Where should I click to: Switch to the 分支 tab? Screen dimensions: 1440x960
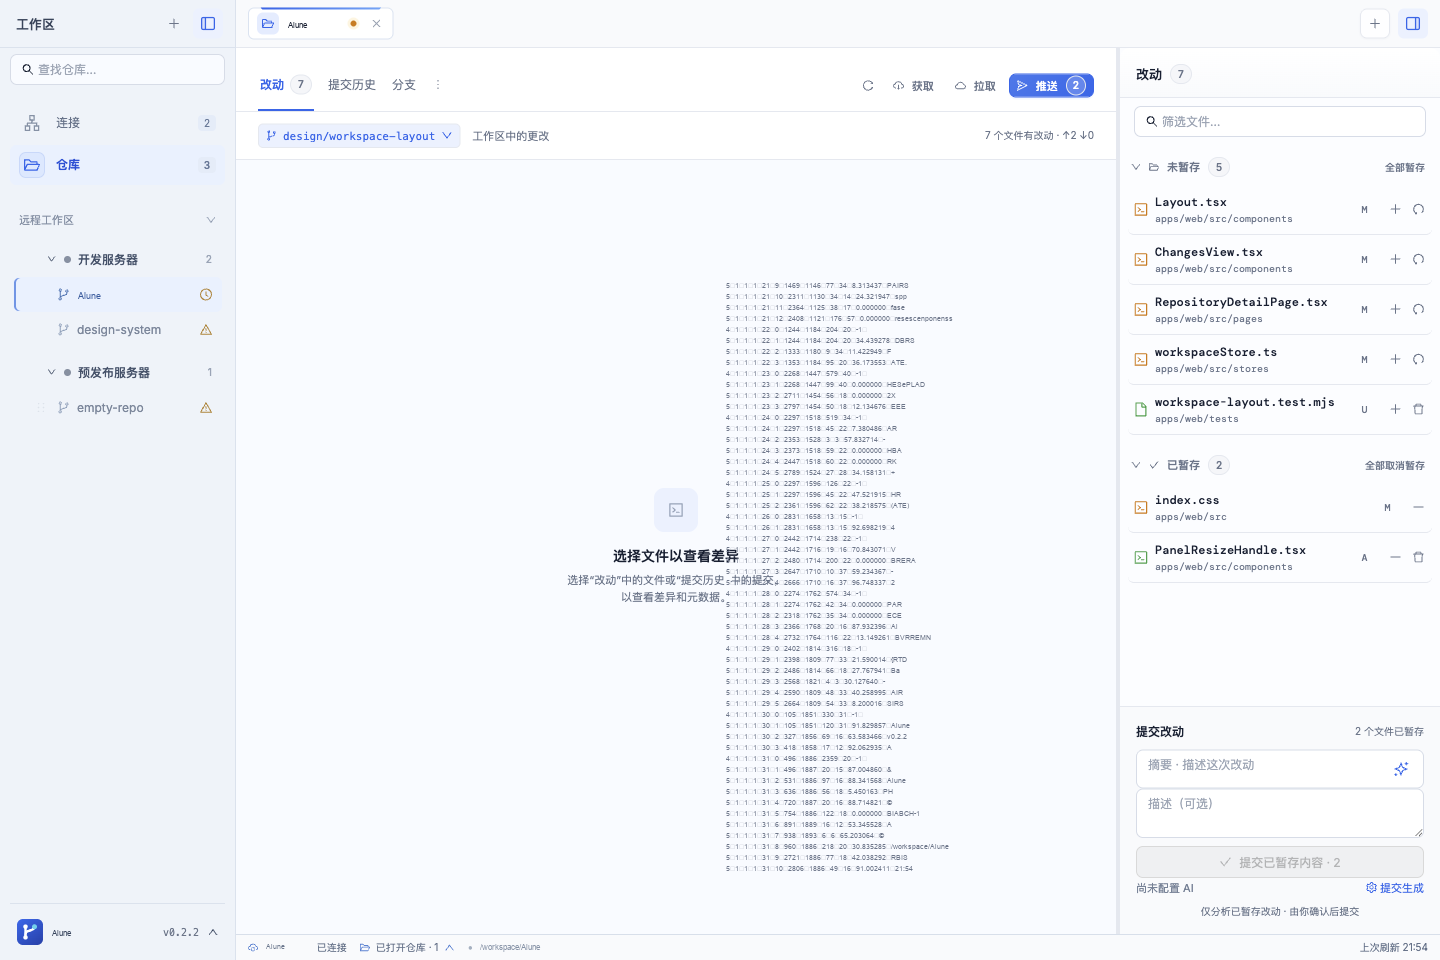pyautogui.click(x=404, y=85)
